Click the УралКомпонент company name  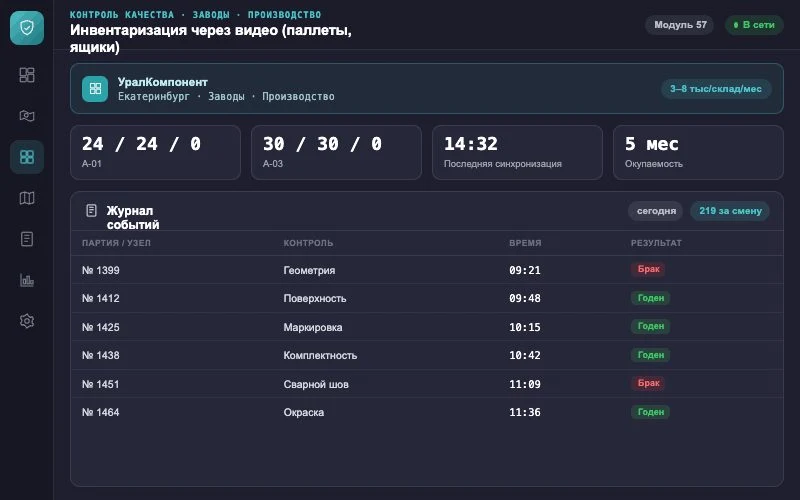162,82
